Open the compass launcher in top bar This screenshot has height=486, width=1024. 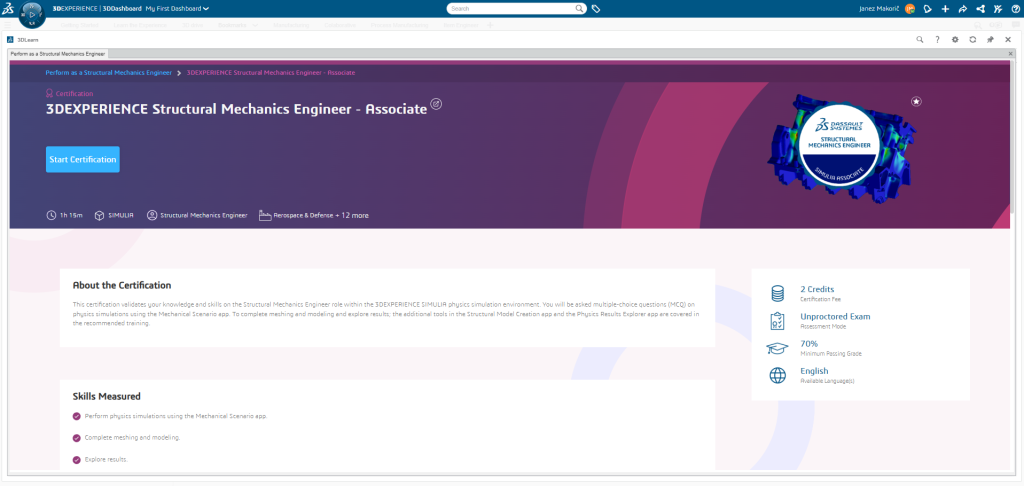[33, 14]
